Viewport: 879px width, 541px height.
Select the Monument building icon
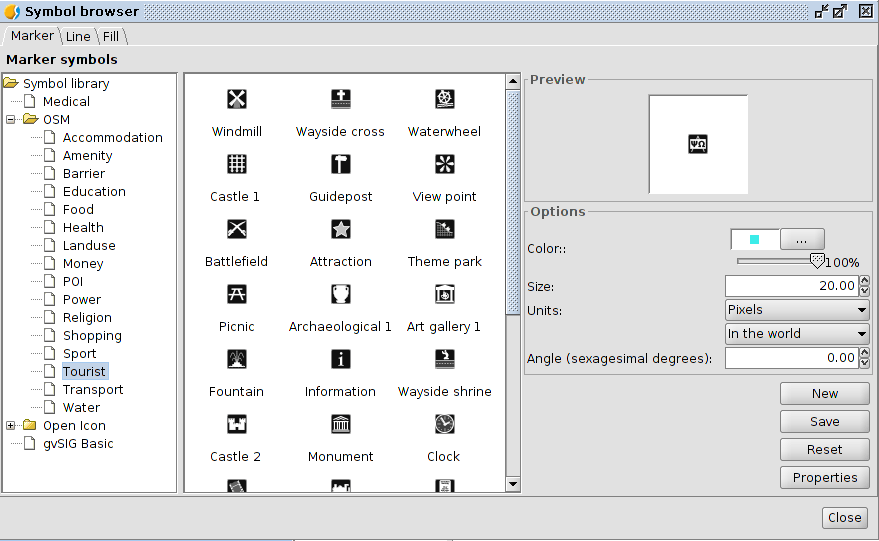click(341, 424)
